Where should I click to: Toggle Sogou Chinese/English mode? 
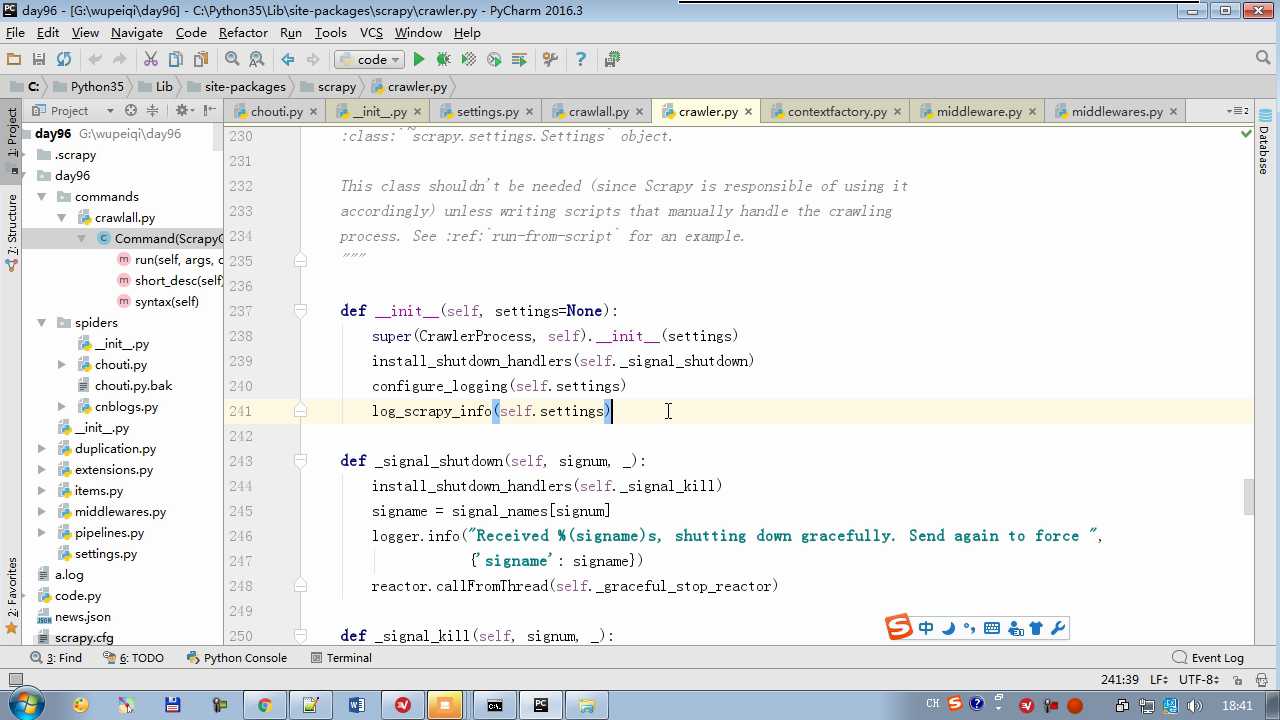[926, 628]
